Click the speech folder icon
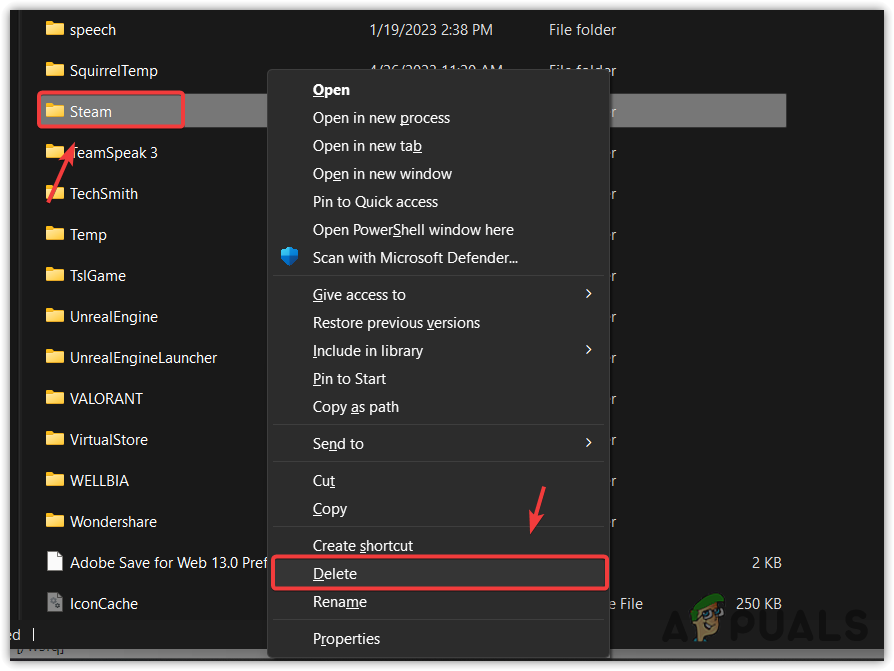 pos(55,29)
